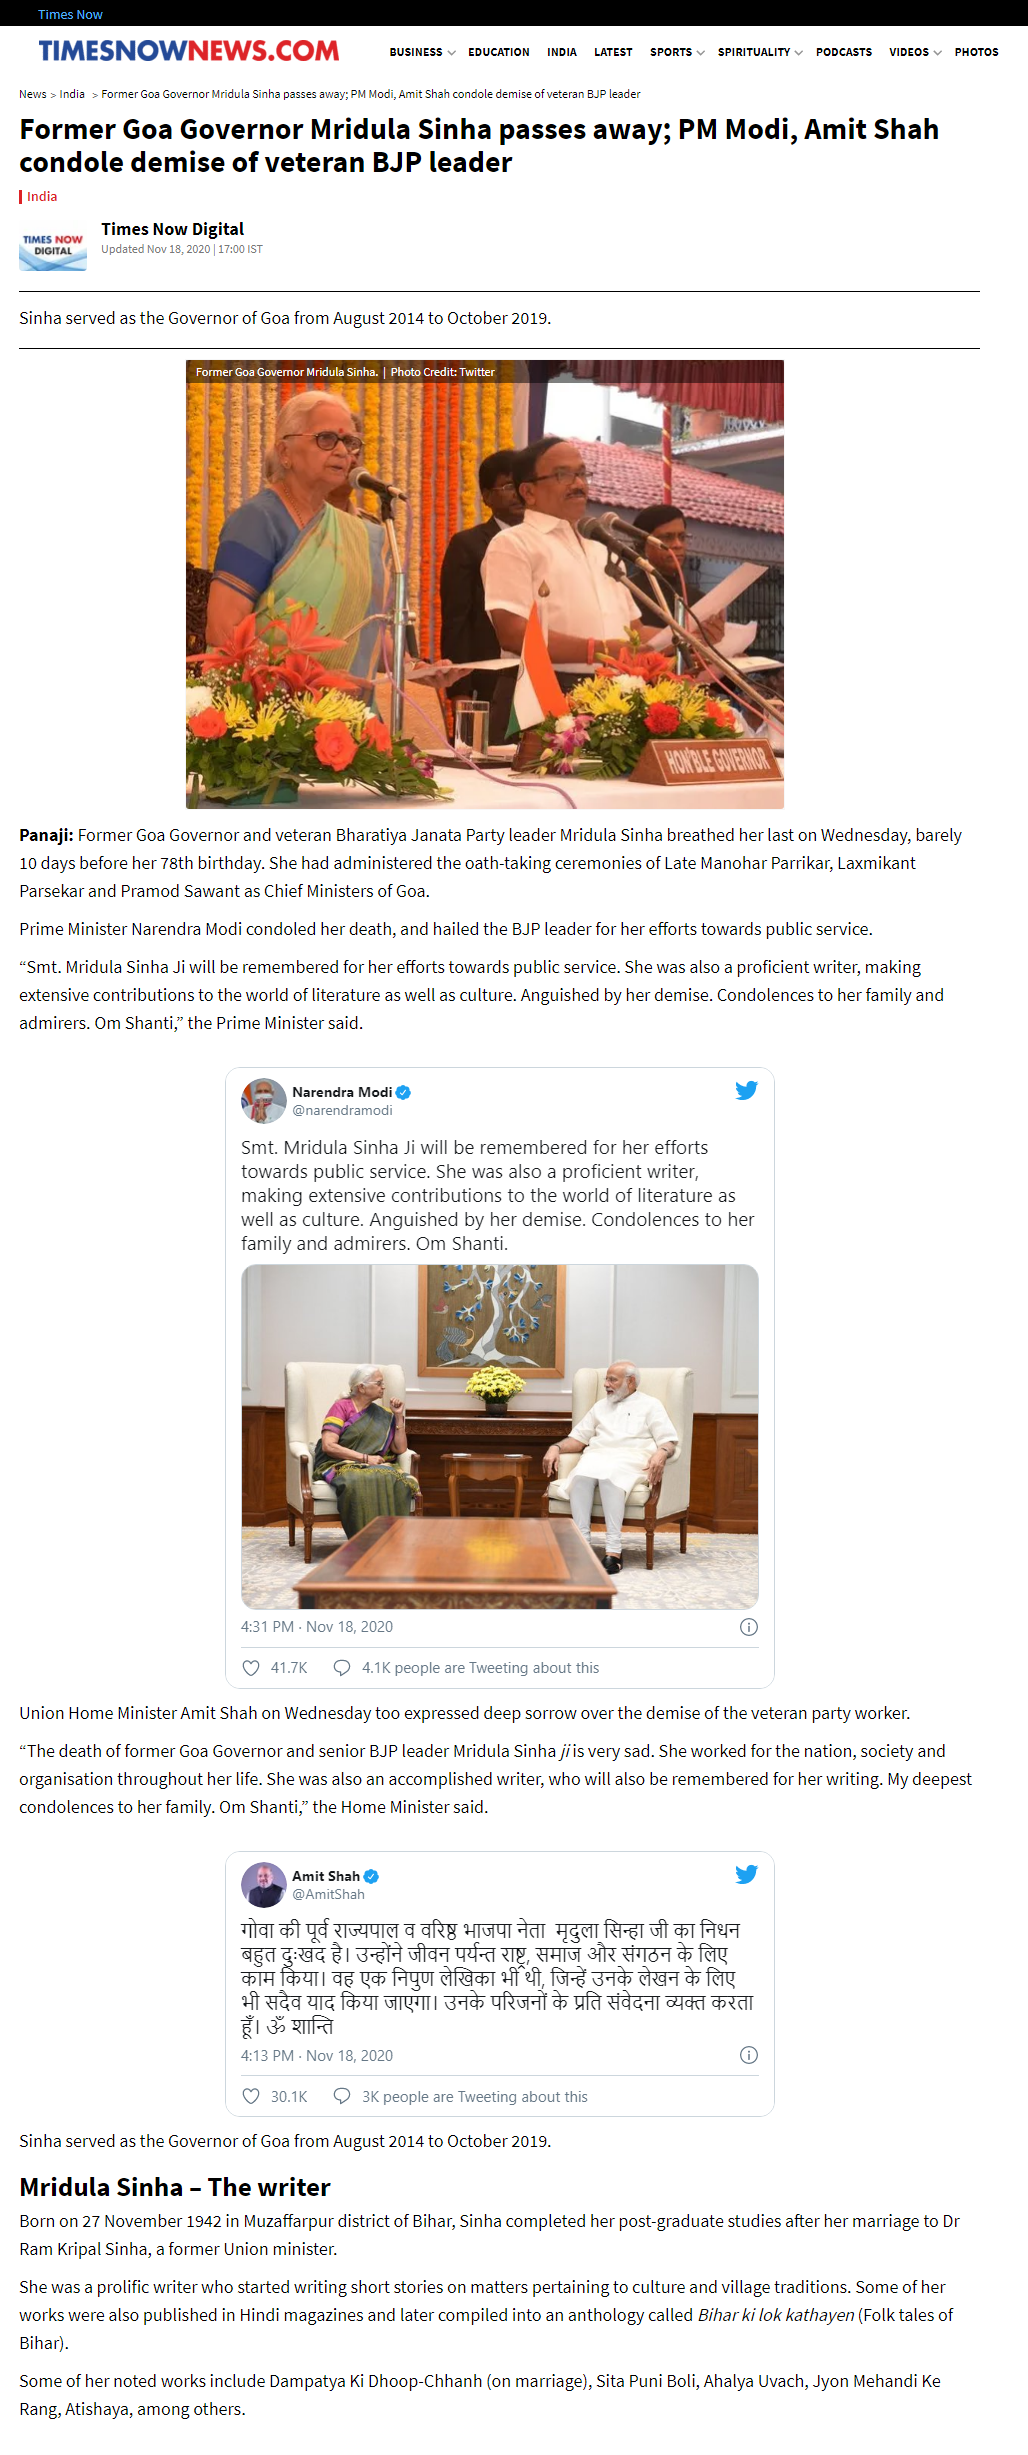Go to the Podcasts section
This screenshot has width=1028, height=2455.
coord(844,52)
